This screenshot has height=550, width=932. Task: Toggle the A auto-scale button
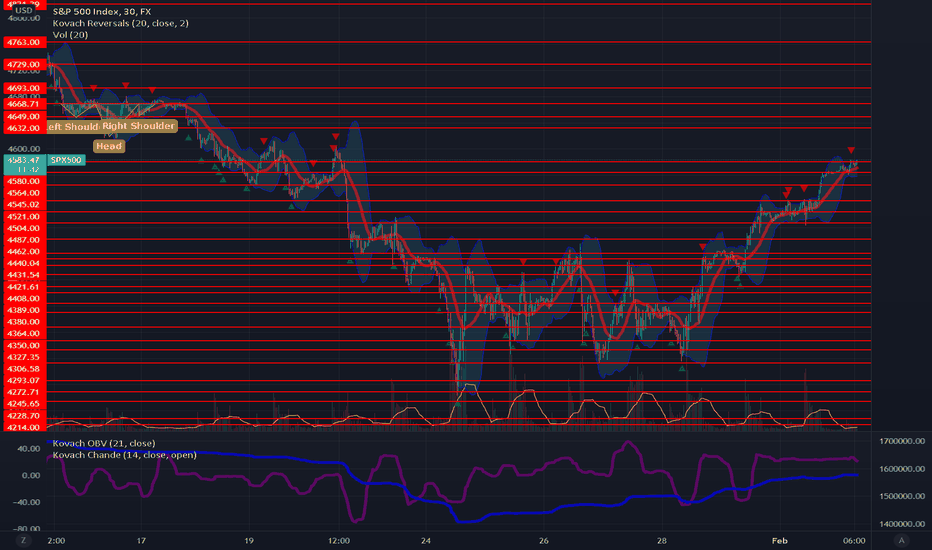point(901,540)
